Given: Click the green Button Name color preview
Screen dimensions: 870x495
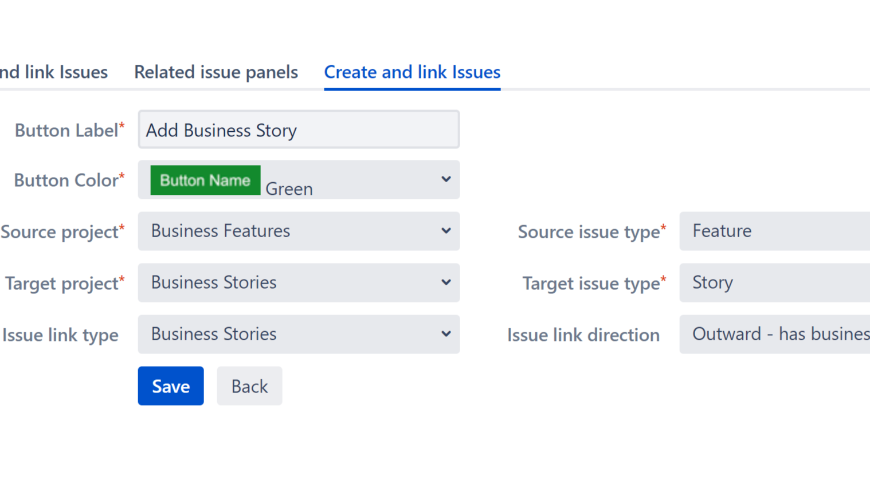Looking at the screenshot, I should pyautogui.click(x=205, y=180).
